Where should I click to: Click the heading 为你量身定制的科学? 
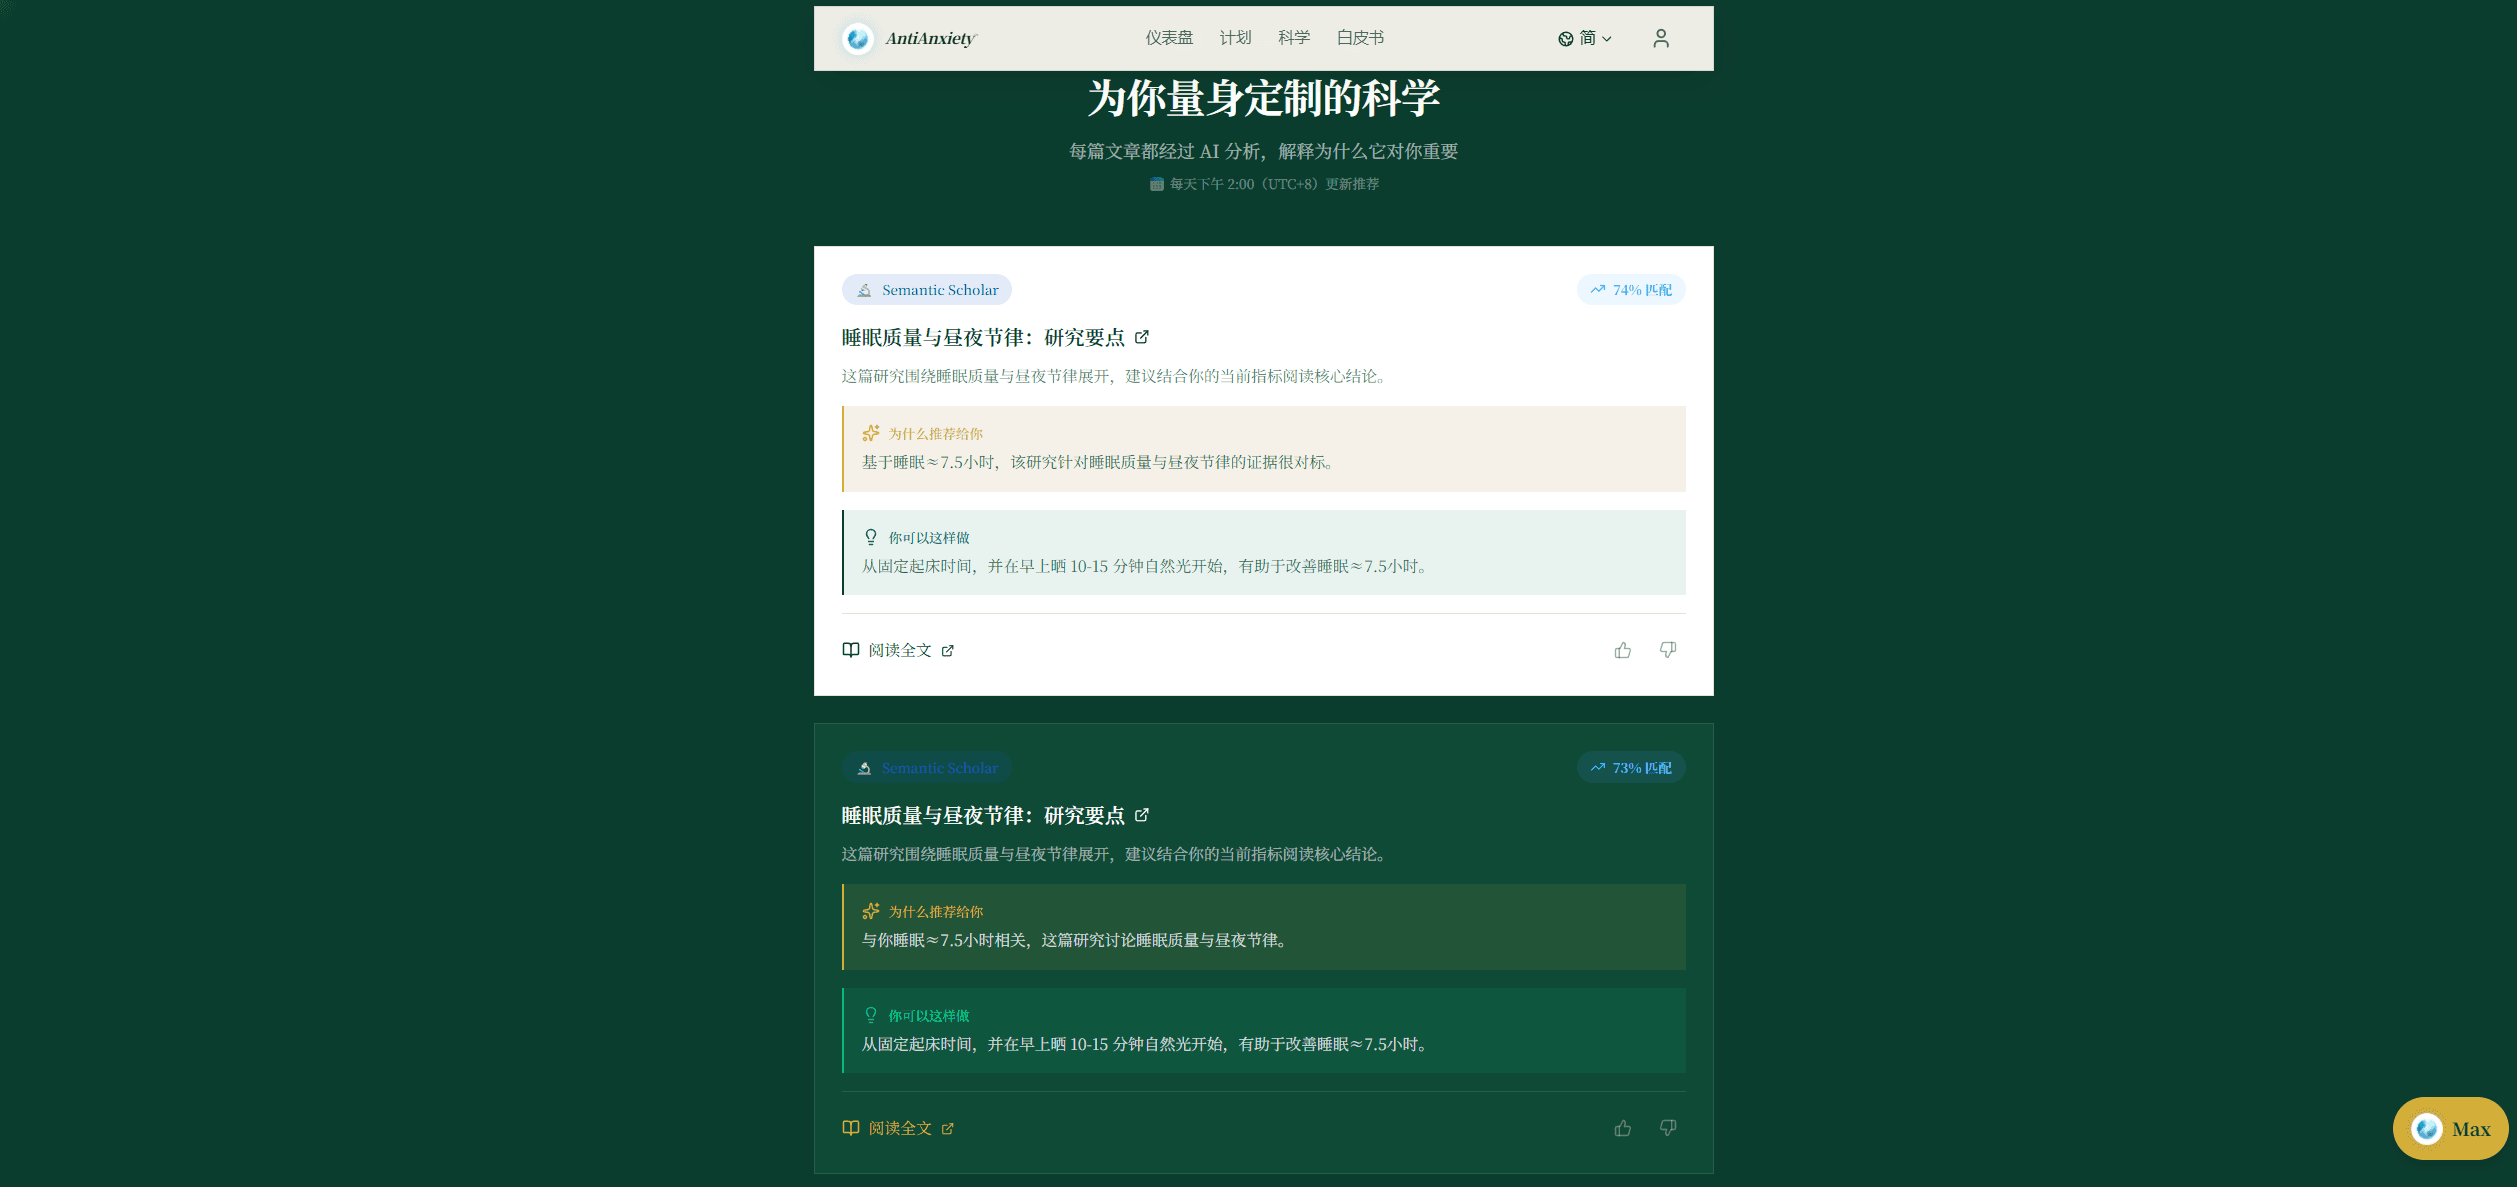1264,99
